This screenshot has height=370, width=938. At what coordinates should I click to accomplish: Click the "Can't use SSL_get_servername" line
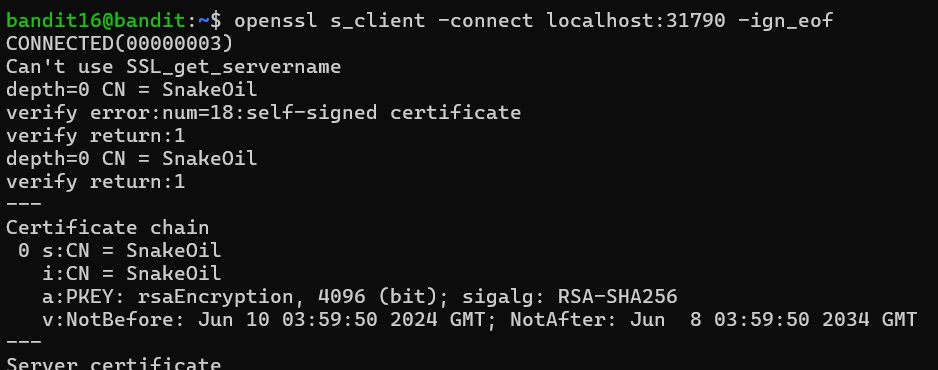[x=173, y=66]
